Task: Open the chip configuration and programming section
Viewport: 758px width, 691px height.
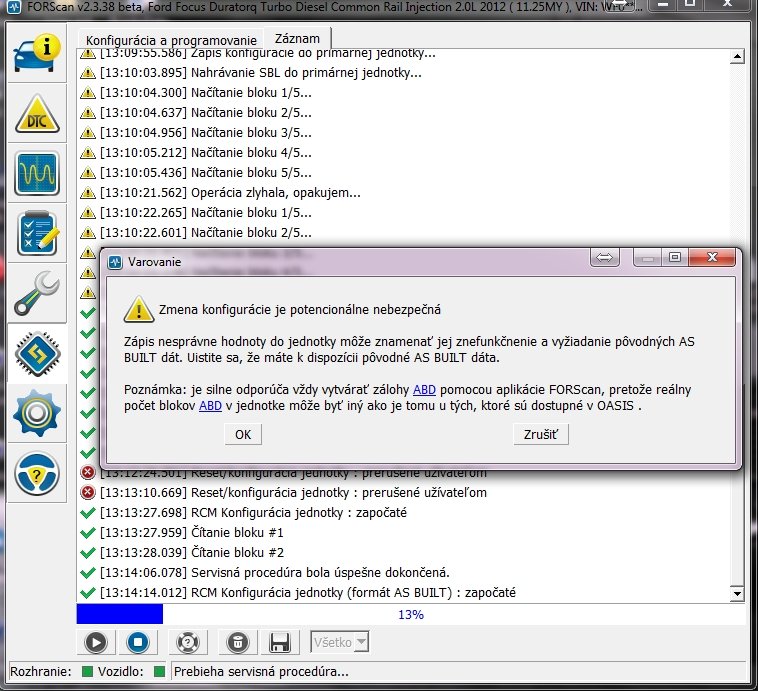Action: (38, 351)
